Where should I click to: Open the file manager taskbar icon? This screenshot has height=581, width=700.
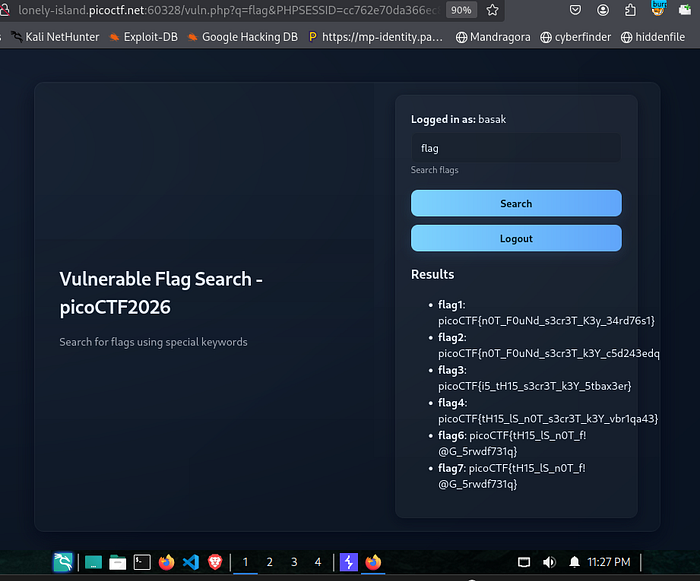coord(117,562)
